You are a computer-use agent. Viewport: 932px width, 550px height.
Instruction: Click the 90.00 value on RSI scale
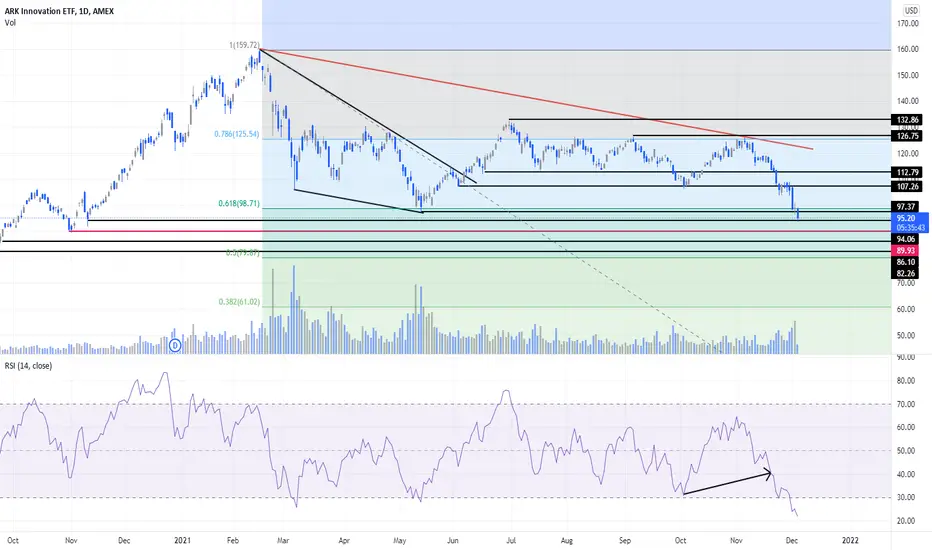906,357
